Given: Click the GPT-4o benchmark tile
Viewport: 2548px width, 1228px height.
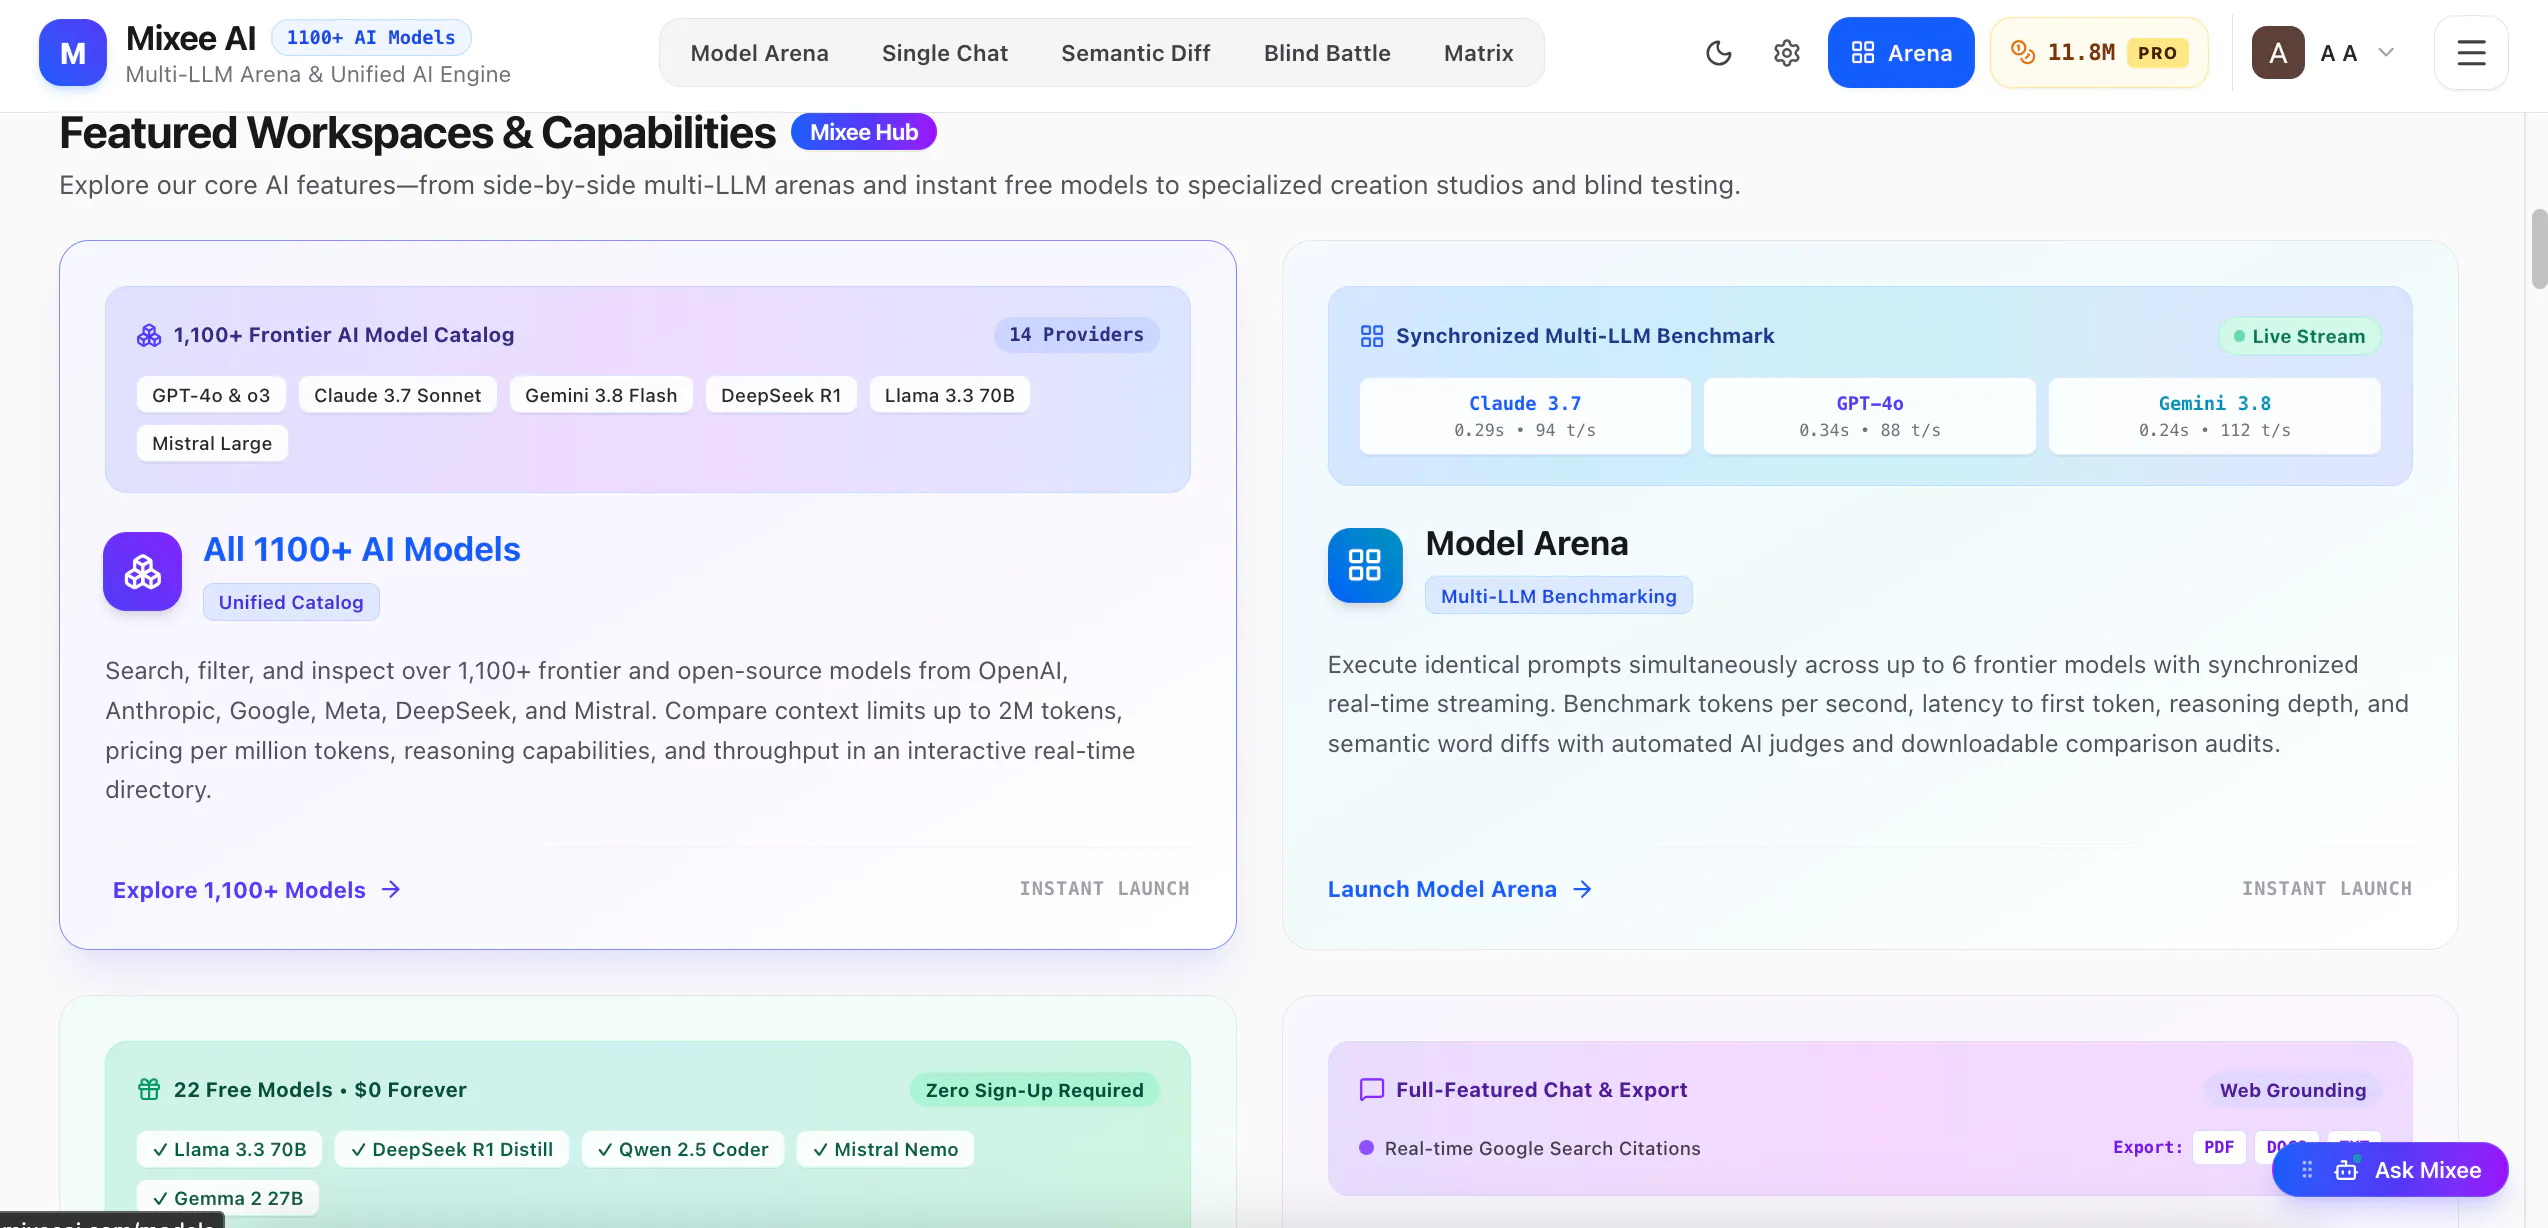Looking at the screenshot, I should [x=1869, y=416].
